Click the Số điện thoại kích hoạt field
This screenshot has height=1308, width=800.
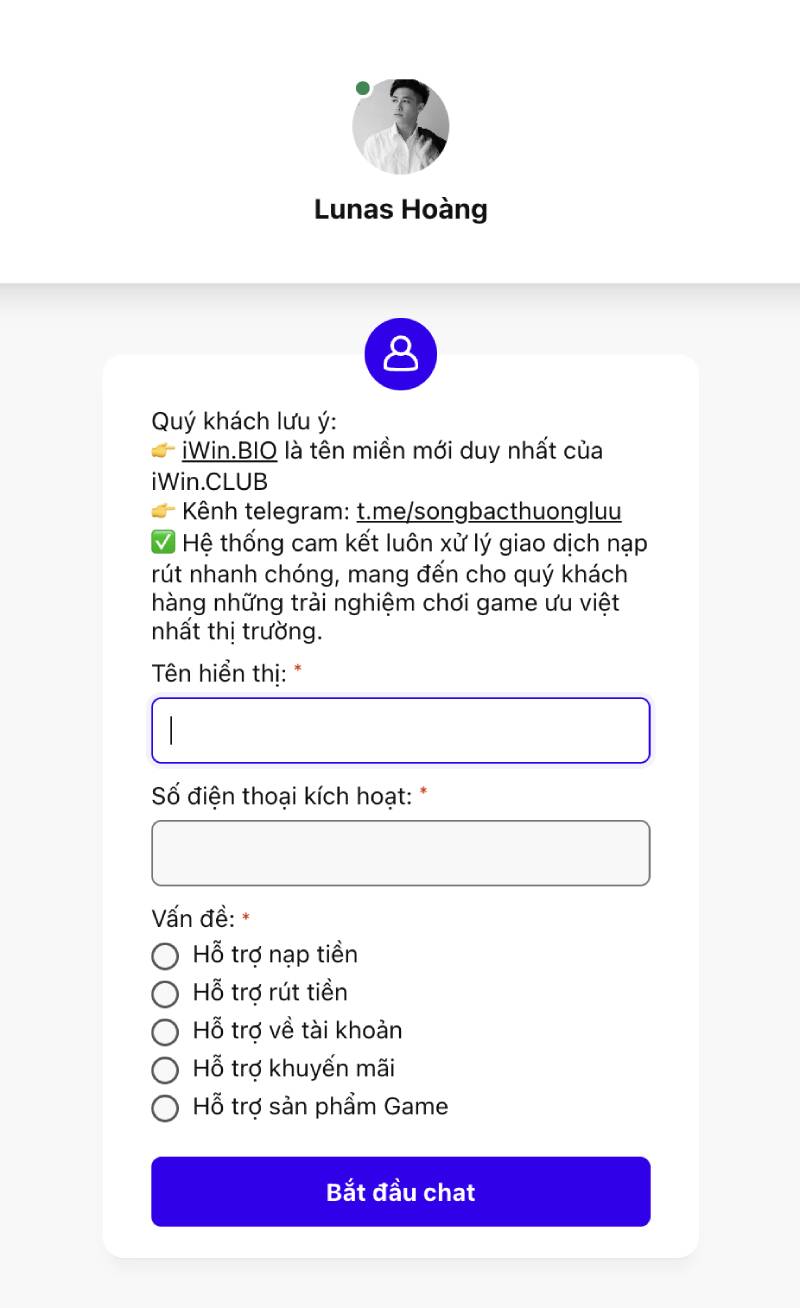[401, 853]
